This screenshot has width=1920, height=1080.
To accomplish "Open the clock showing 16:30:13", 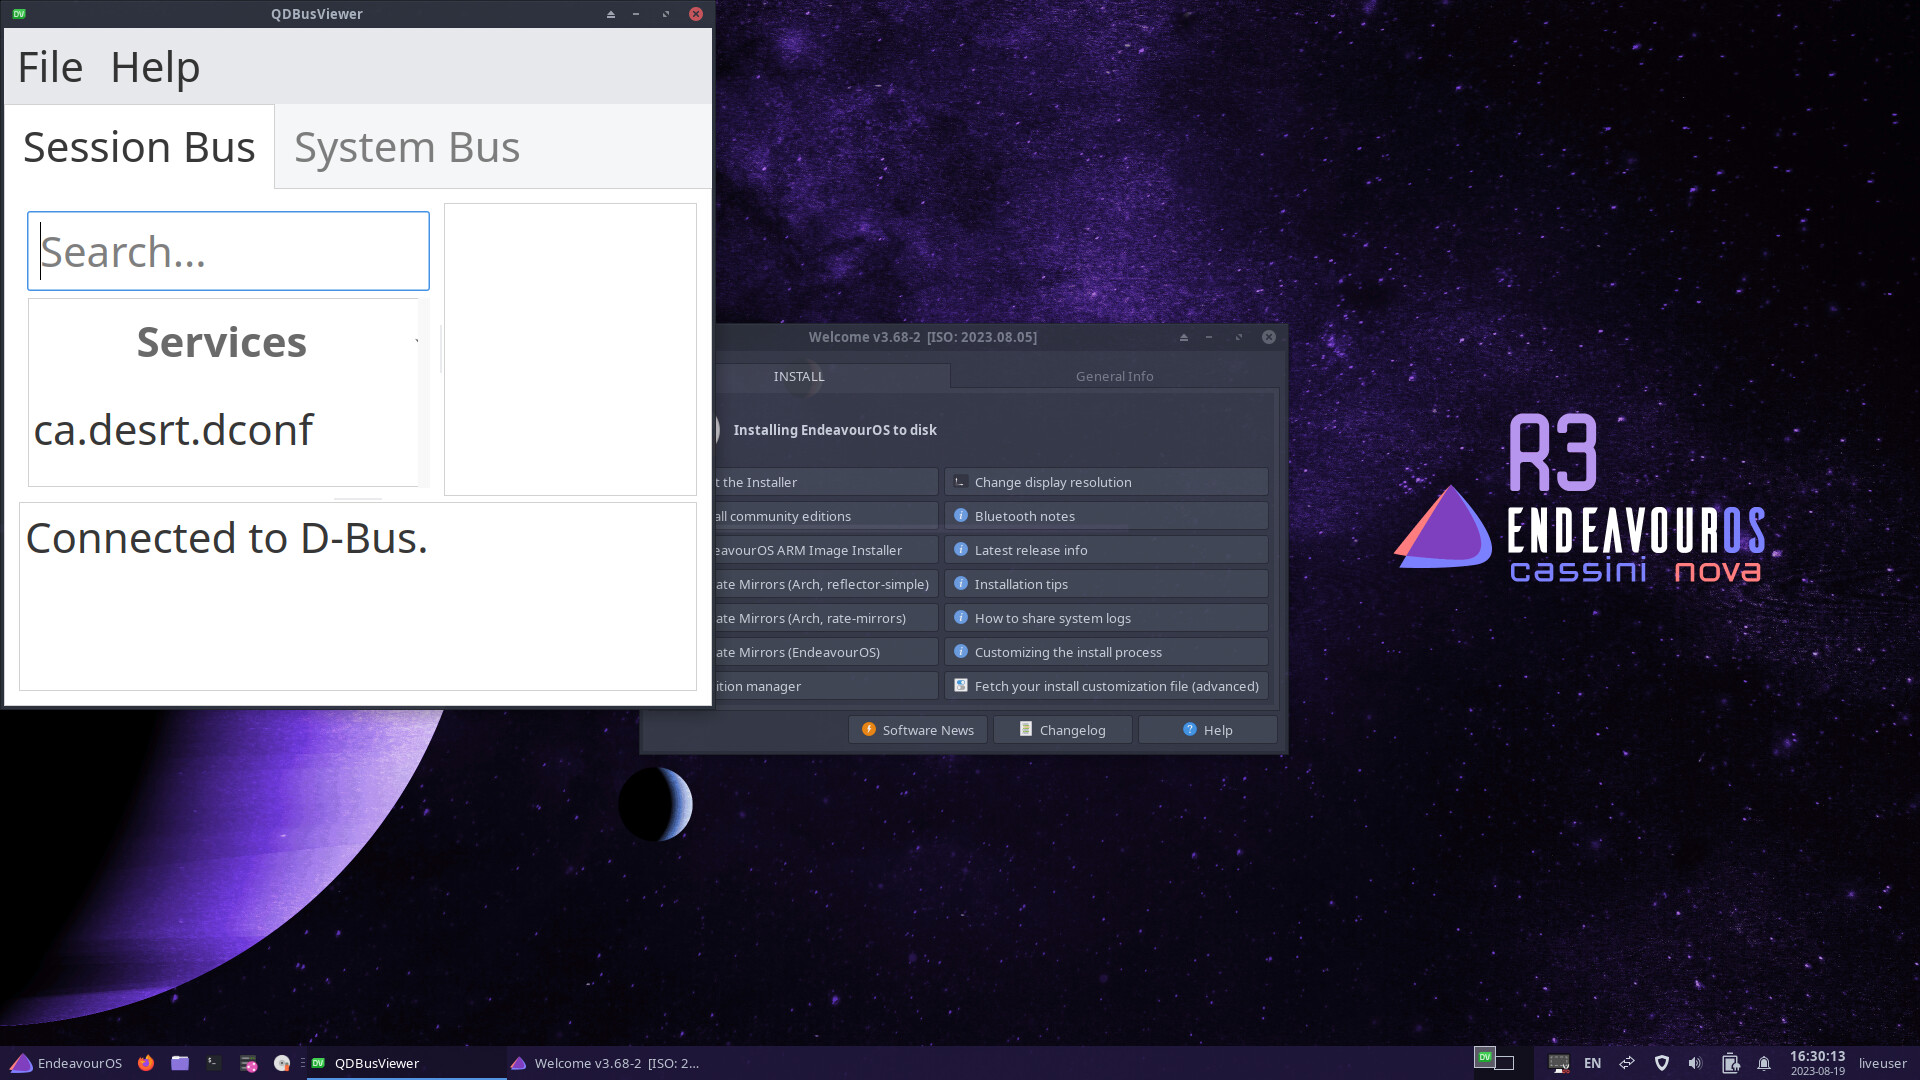I will (1817, 1063).
